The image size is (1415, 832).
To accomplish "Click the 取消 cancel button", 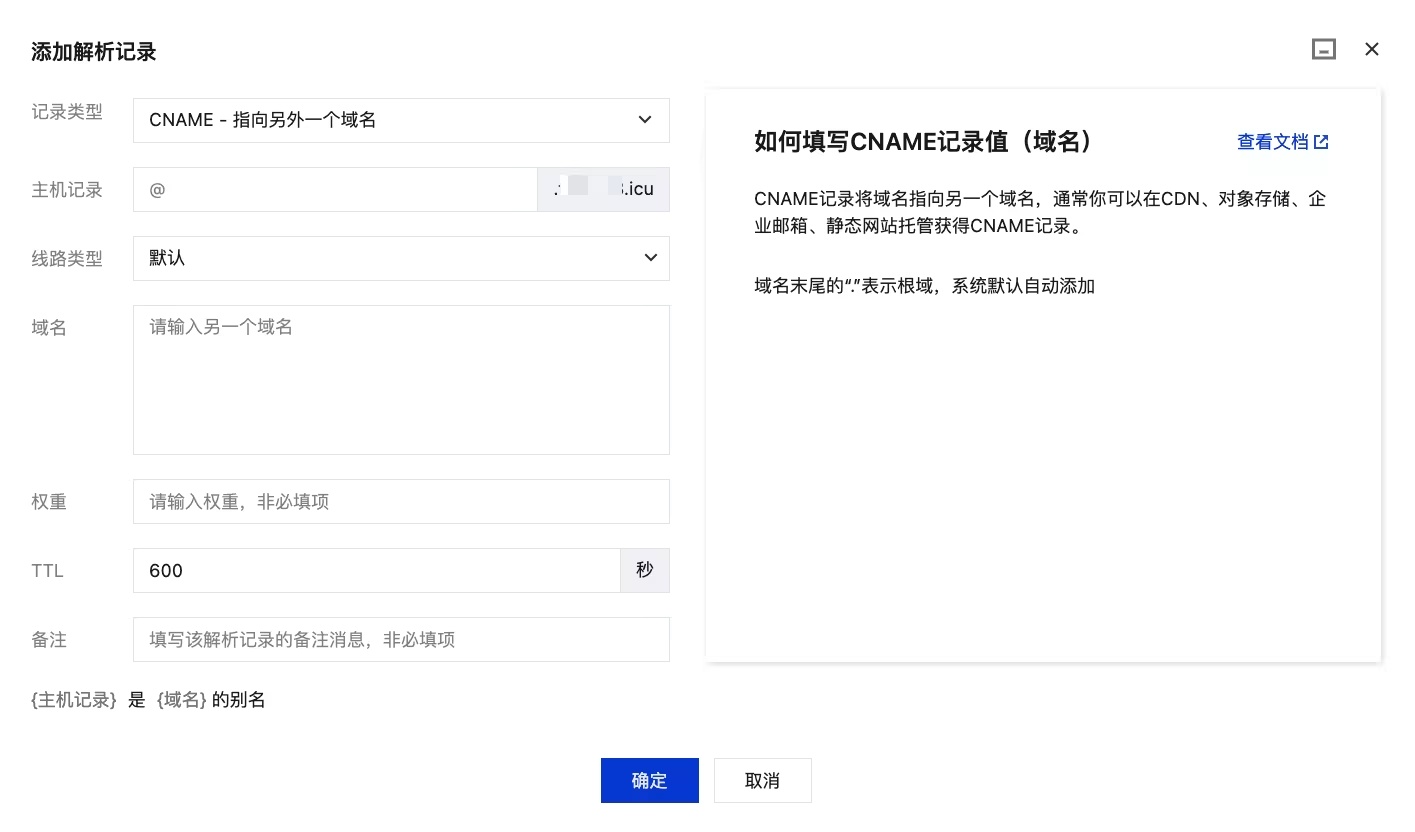I will (762, 780).
